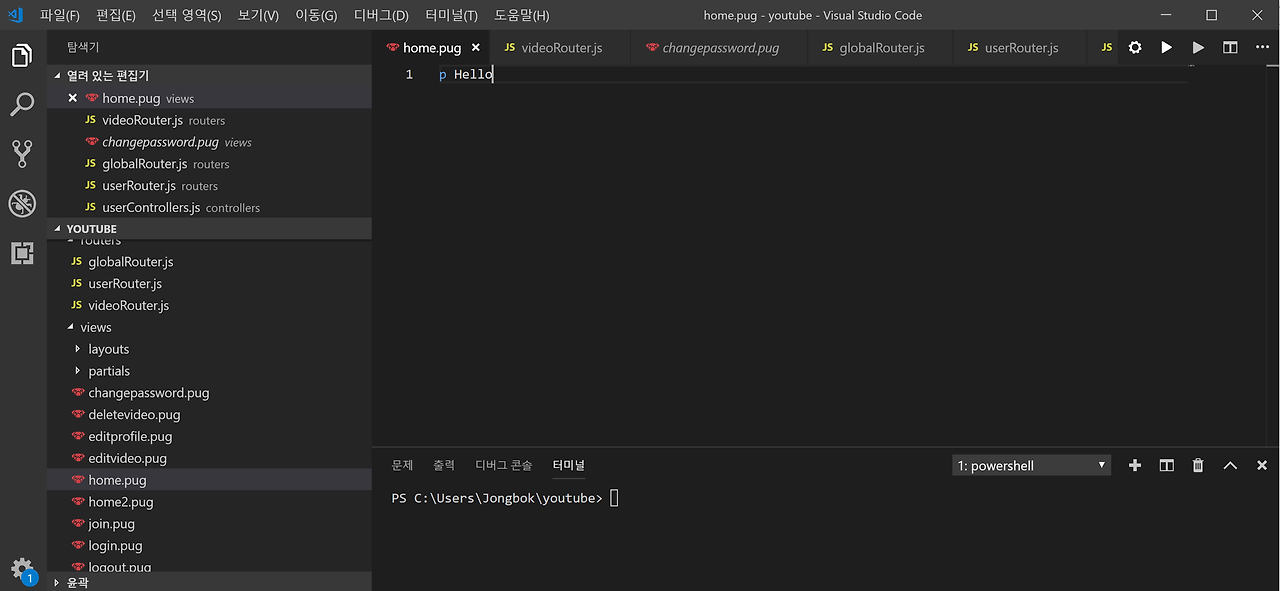
Task: Open the 보기(V) menu
Action: (258, 15)
